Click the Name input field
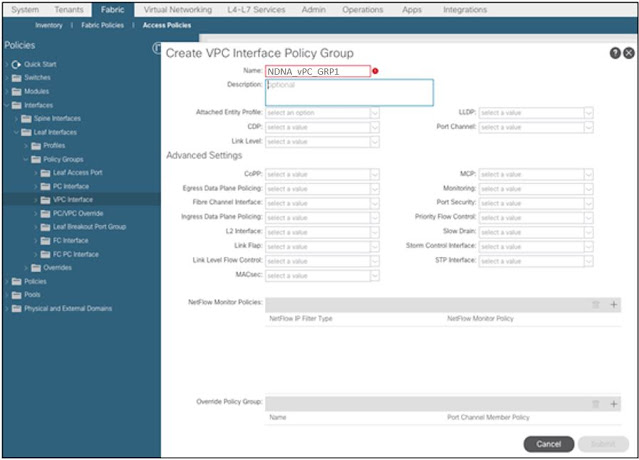 pos(318,71)
